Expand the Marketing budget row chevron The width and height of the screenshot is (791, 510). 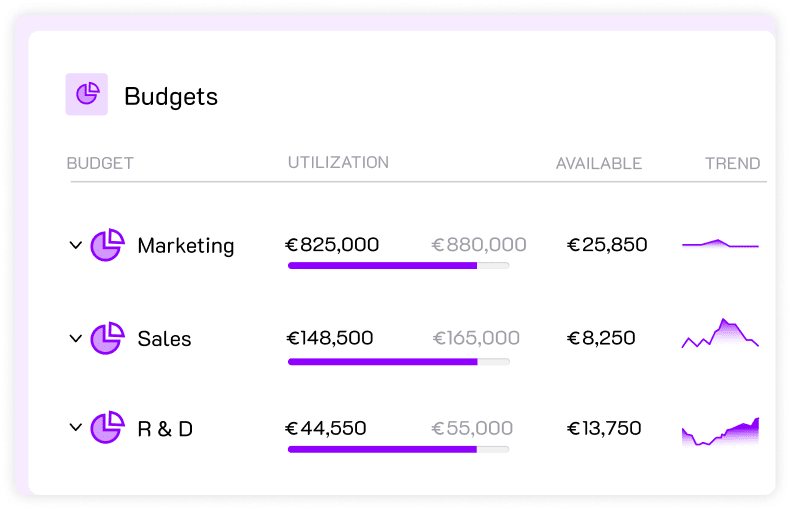75,245
